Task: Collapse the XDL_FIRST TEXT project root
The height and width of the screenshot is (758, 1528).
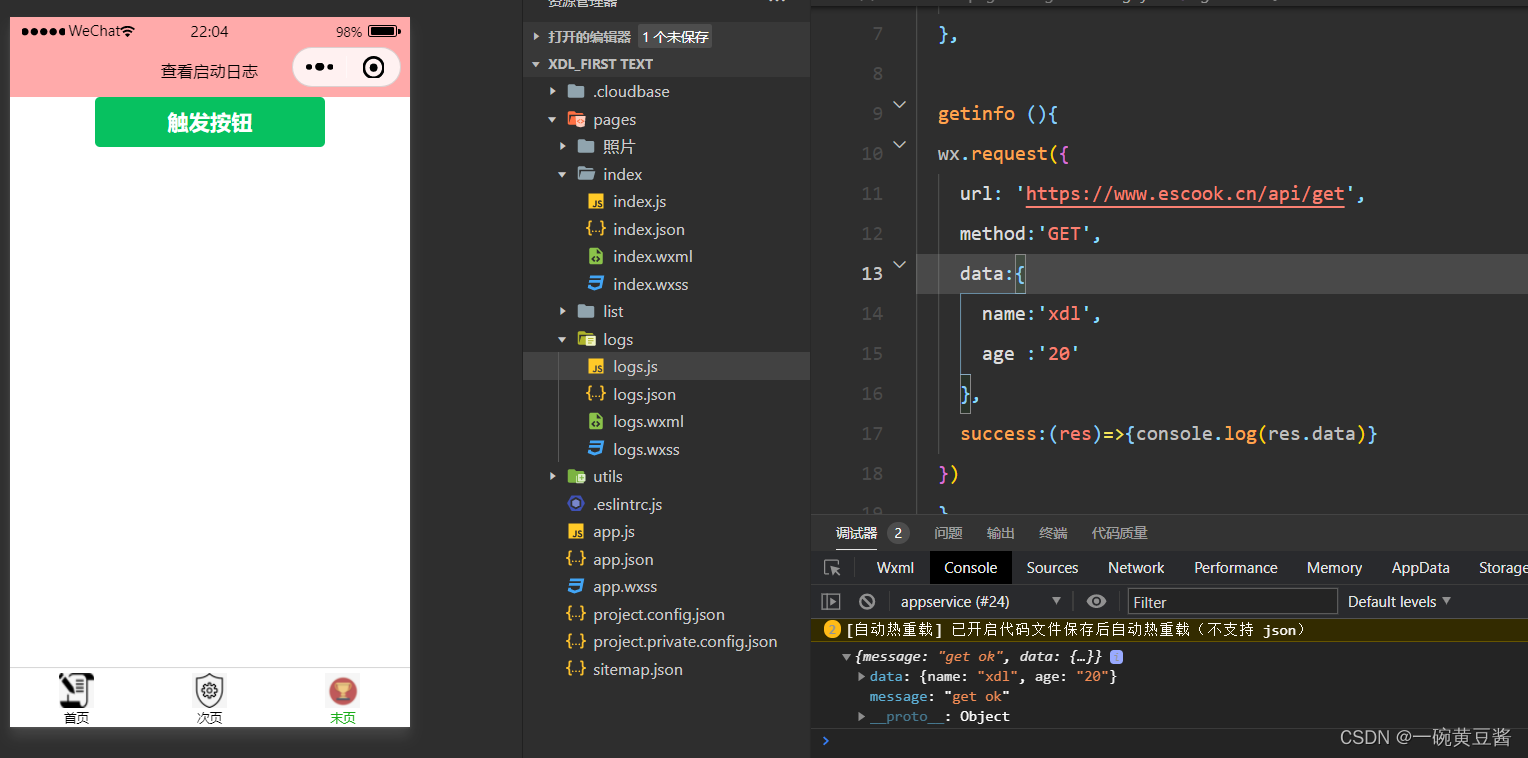Action: pos(537,64)
